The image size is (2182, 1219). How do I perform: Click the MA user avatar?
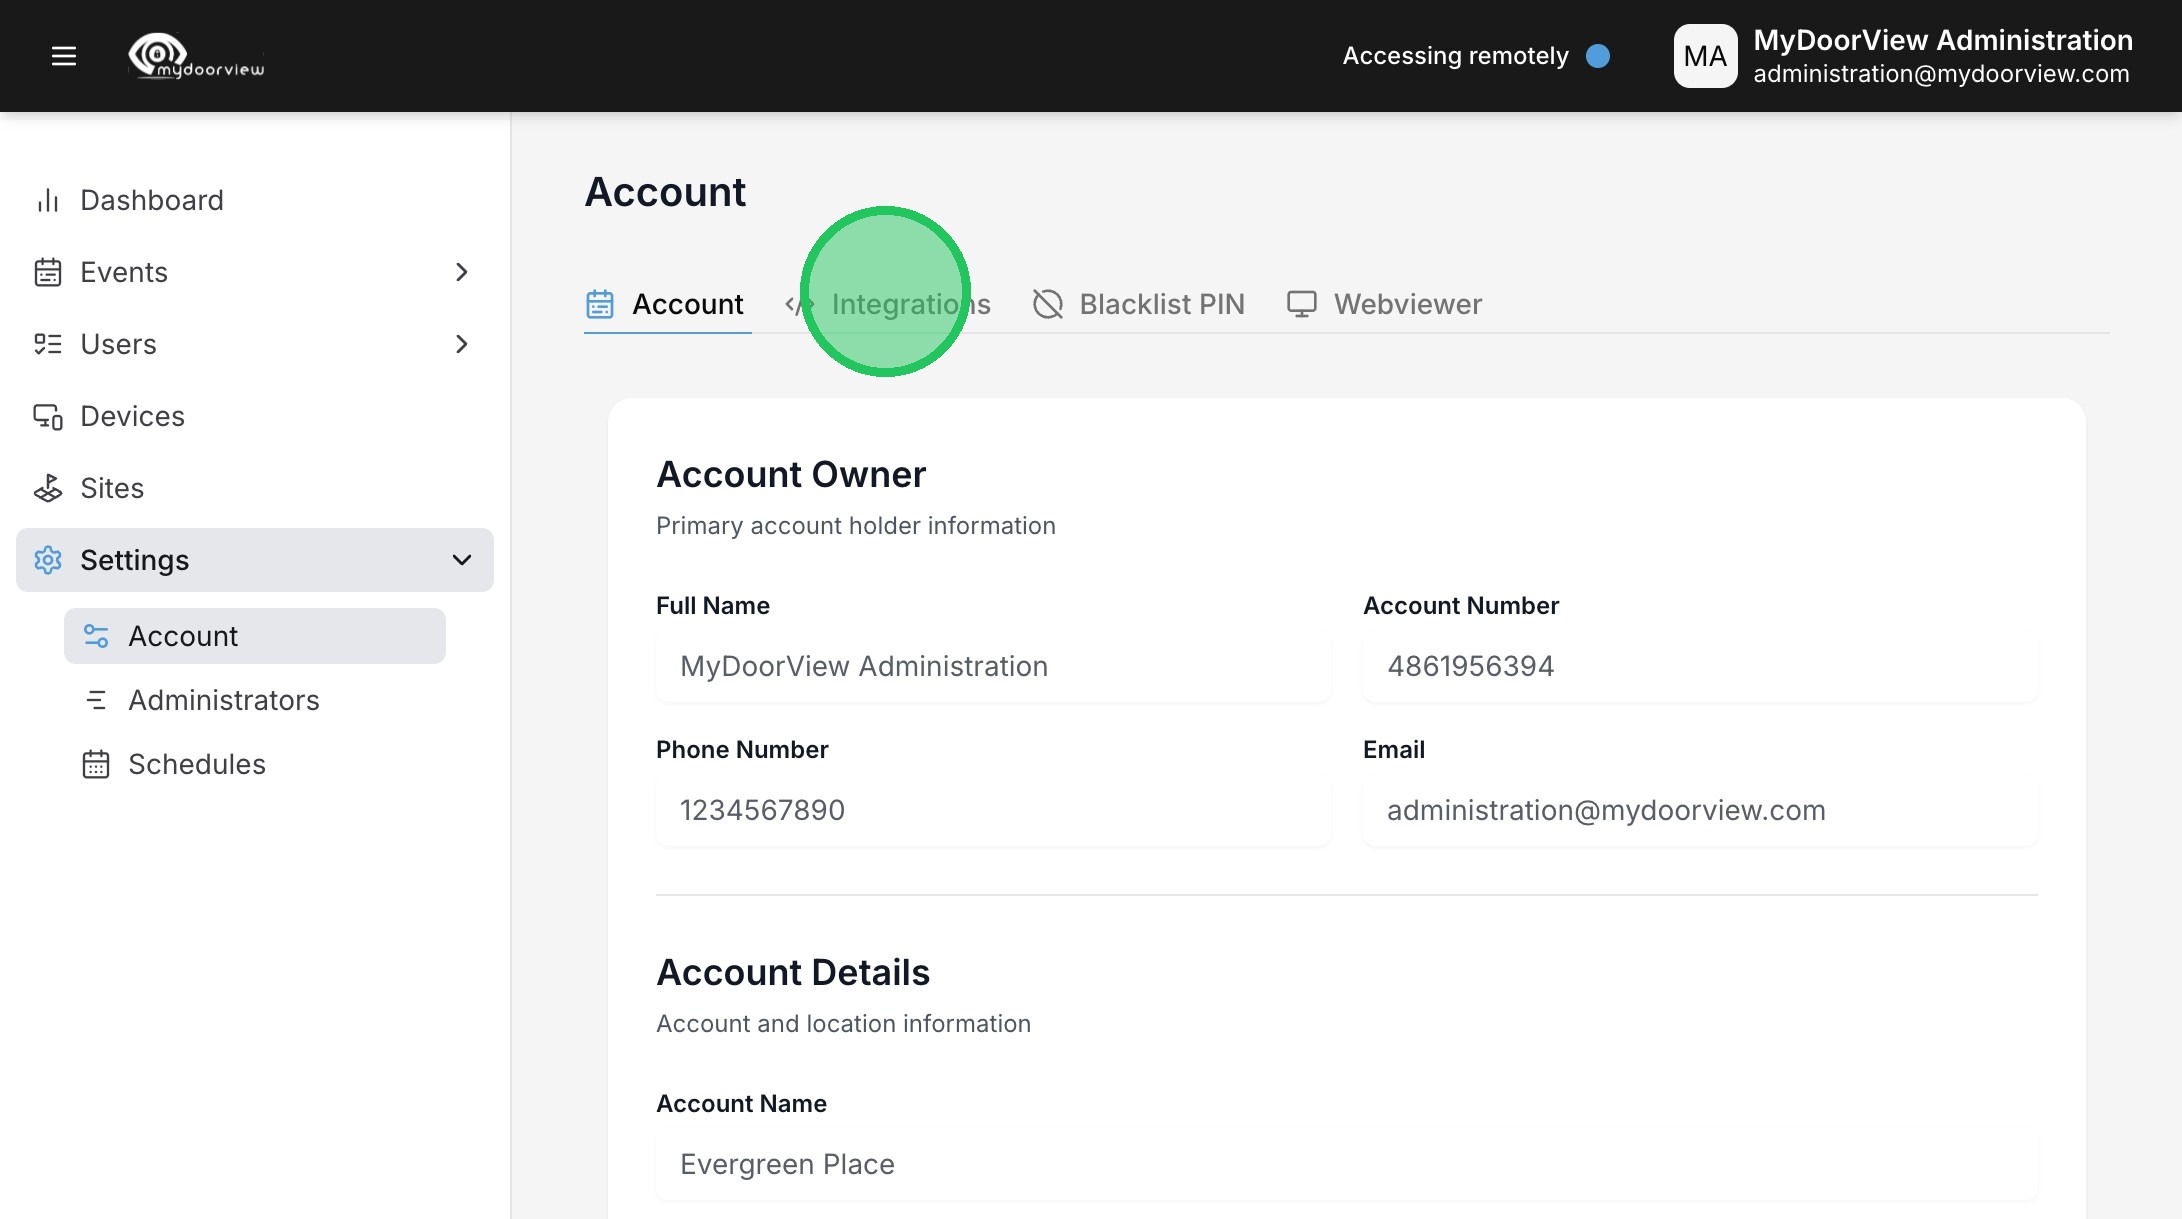tap(1705, 56)
